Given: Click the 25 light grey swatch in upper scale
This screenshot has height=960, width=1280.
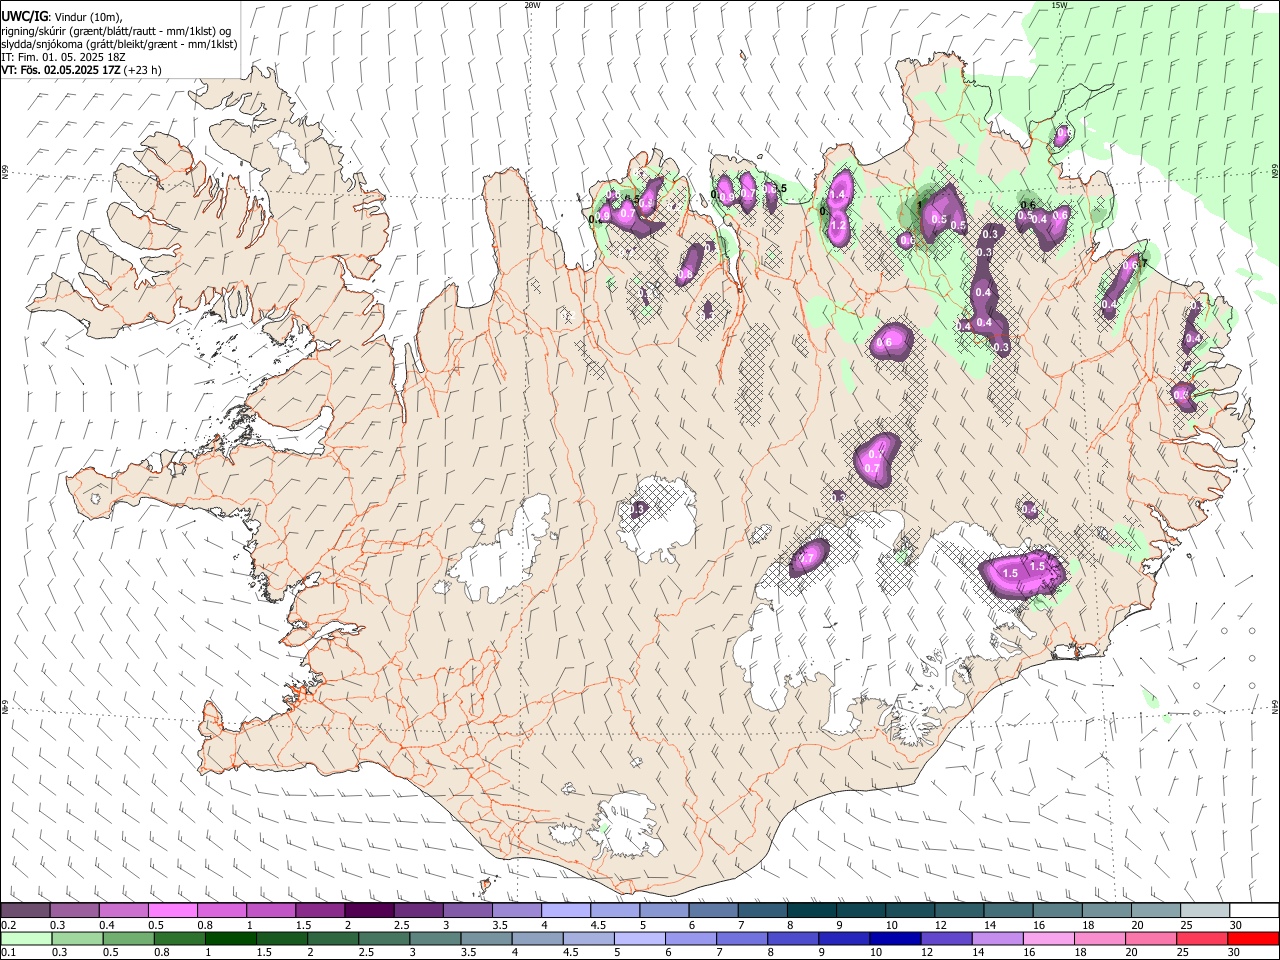Looking at the screenshot, I should [x=1205, y=911].
